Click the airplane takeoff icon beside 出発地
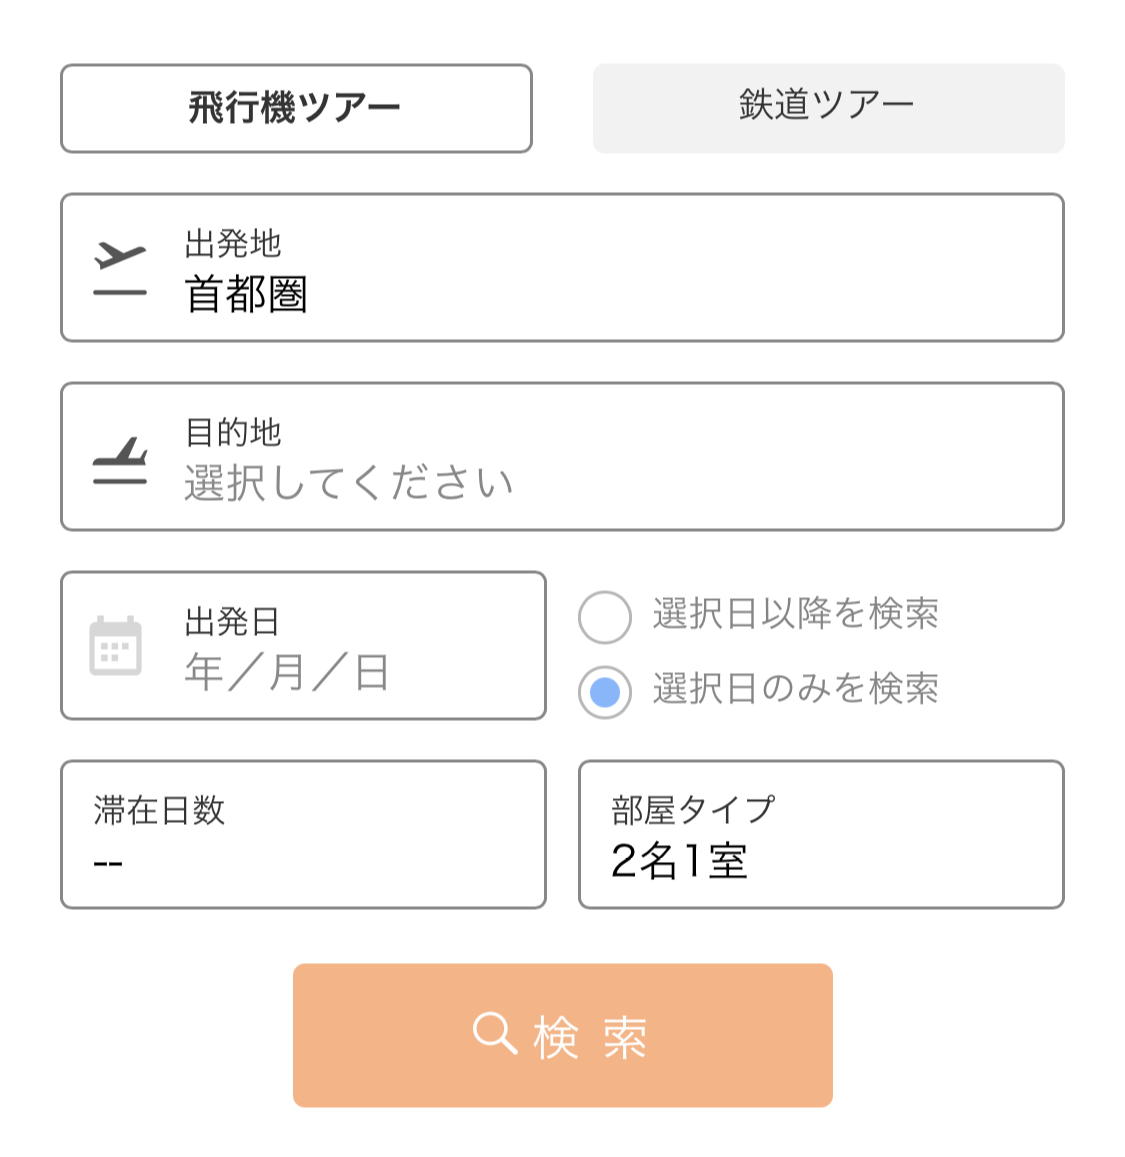The width and height of the screenshot is (1125, 1157). pyautogui.click(x=120, y=269)
